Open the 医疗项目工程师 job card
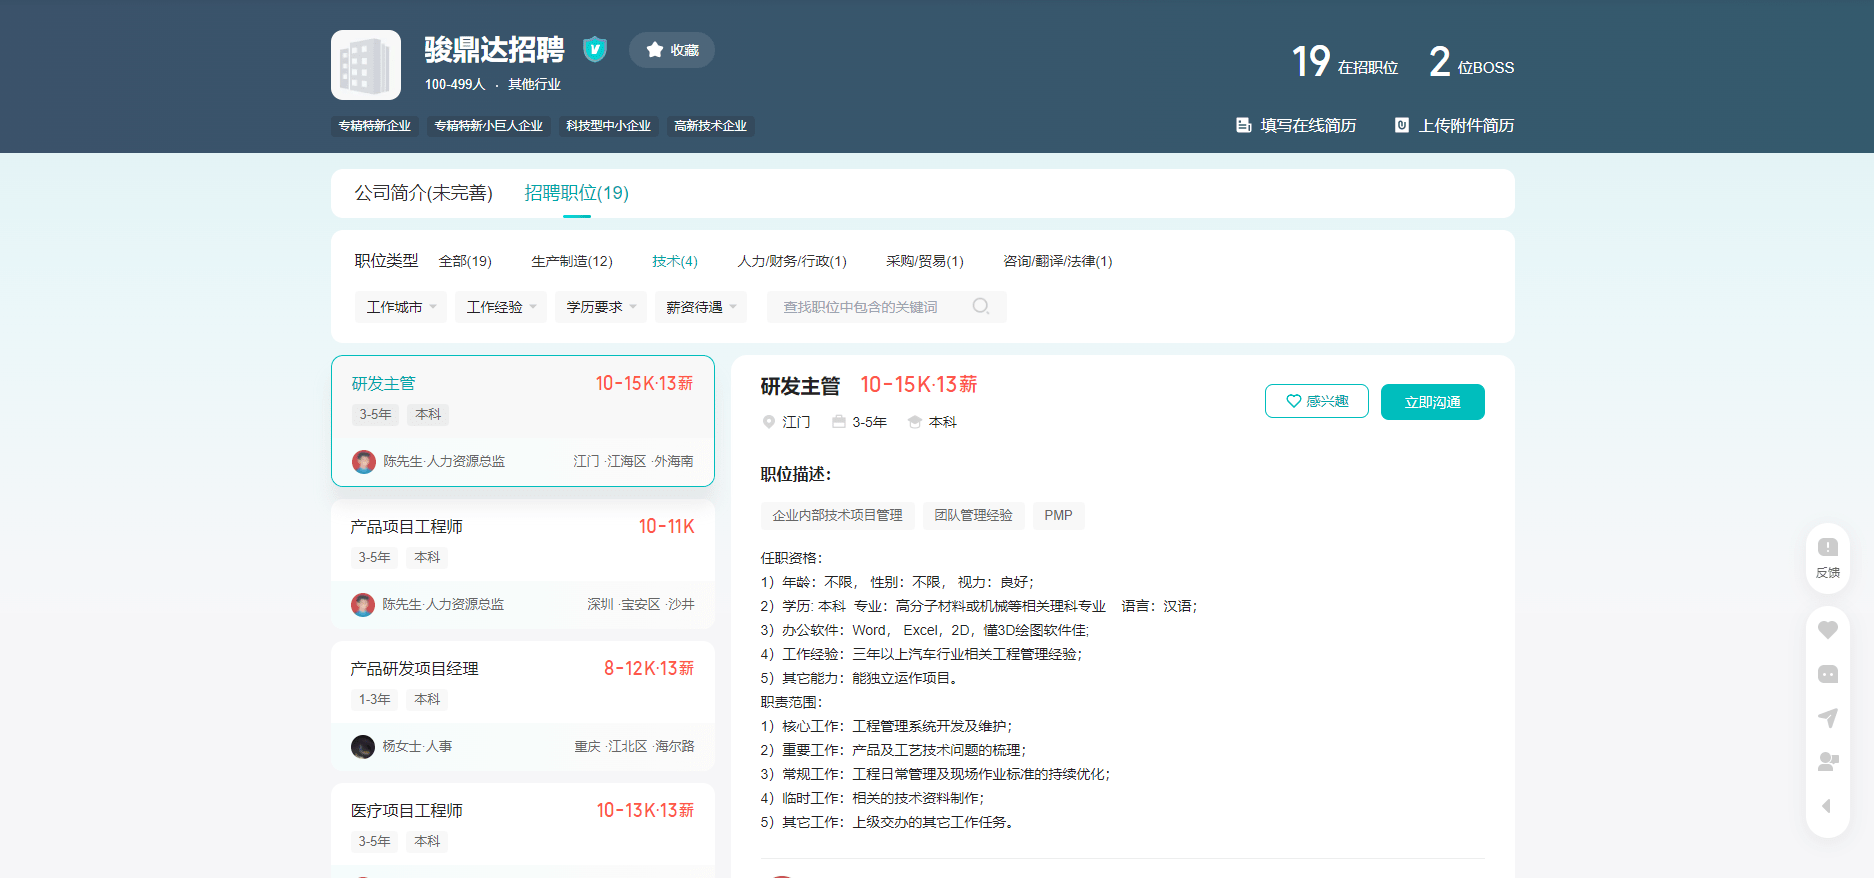Viewport: 1874px width, 878px height. click(523, 830)
